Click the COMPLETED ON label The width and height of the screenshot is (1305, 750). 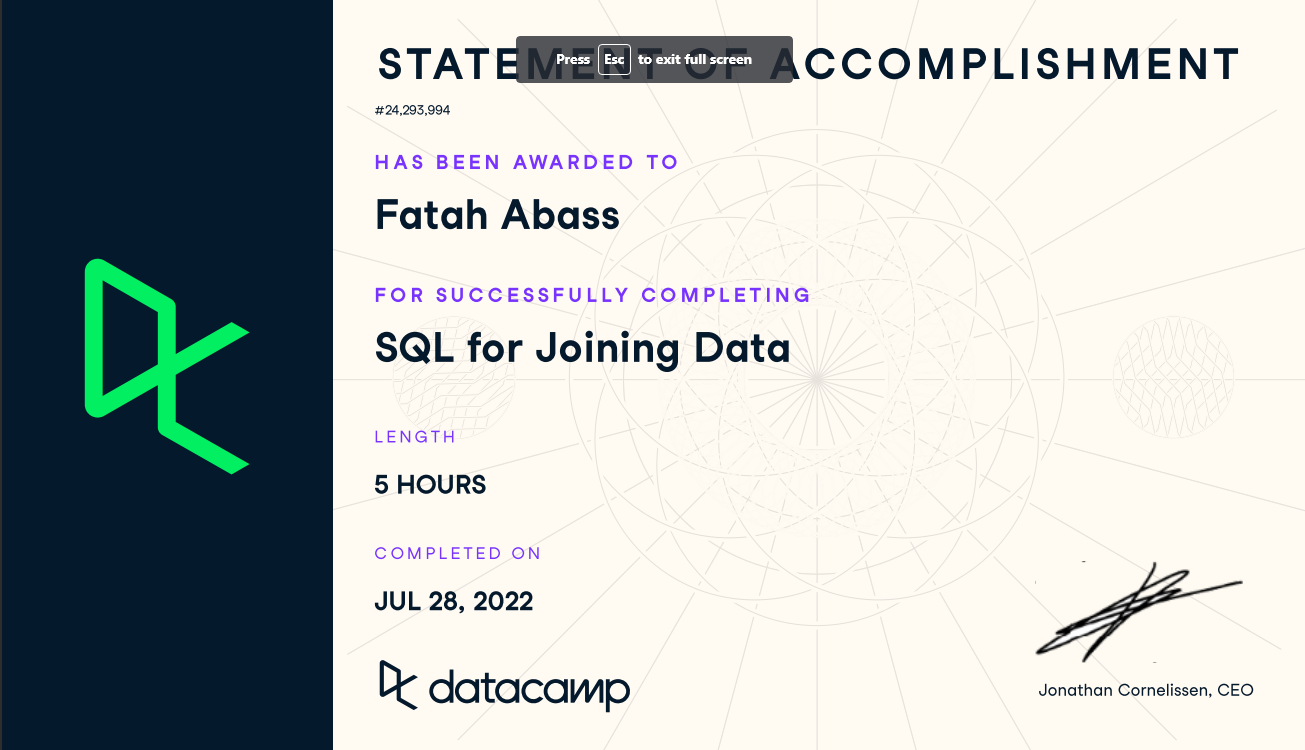(458, 553)
